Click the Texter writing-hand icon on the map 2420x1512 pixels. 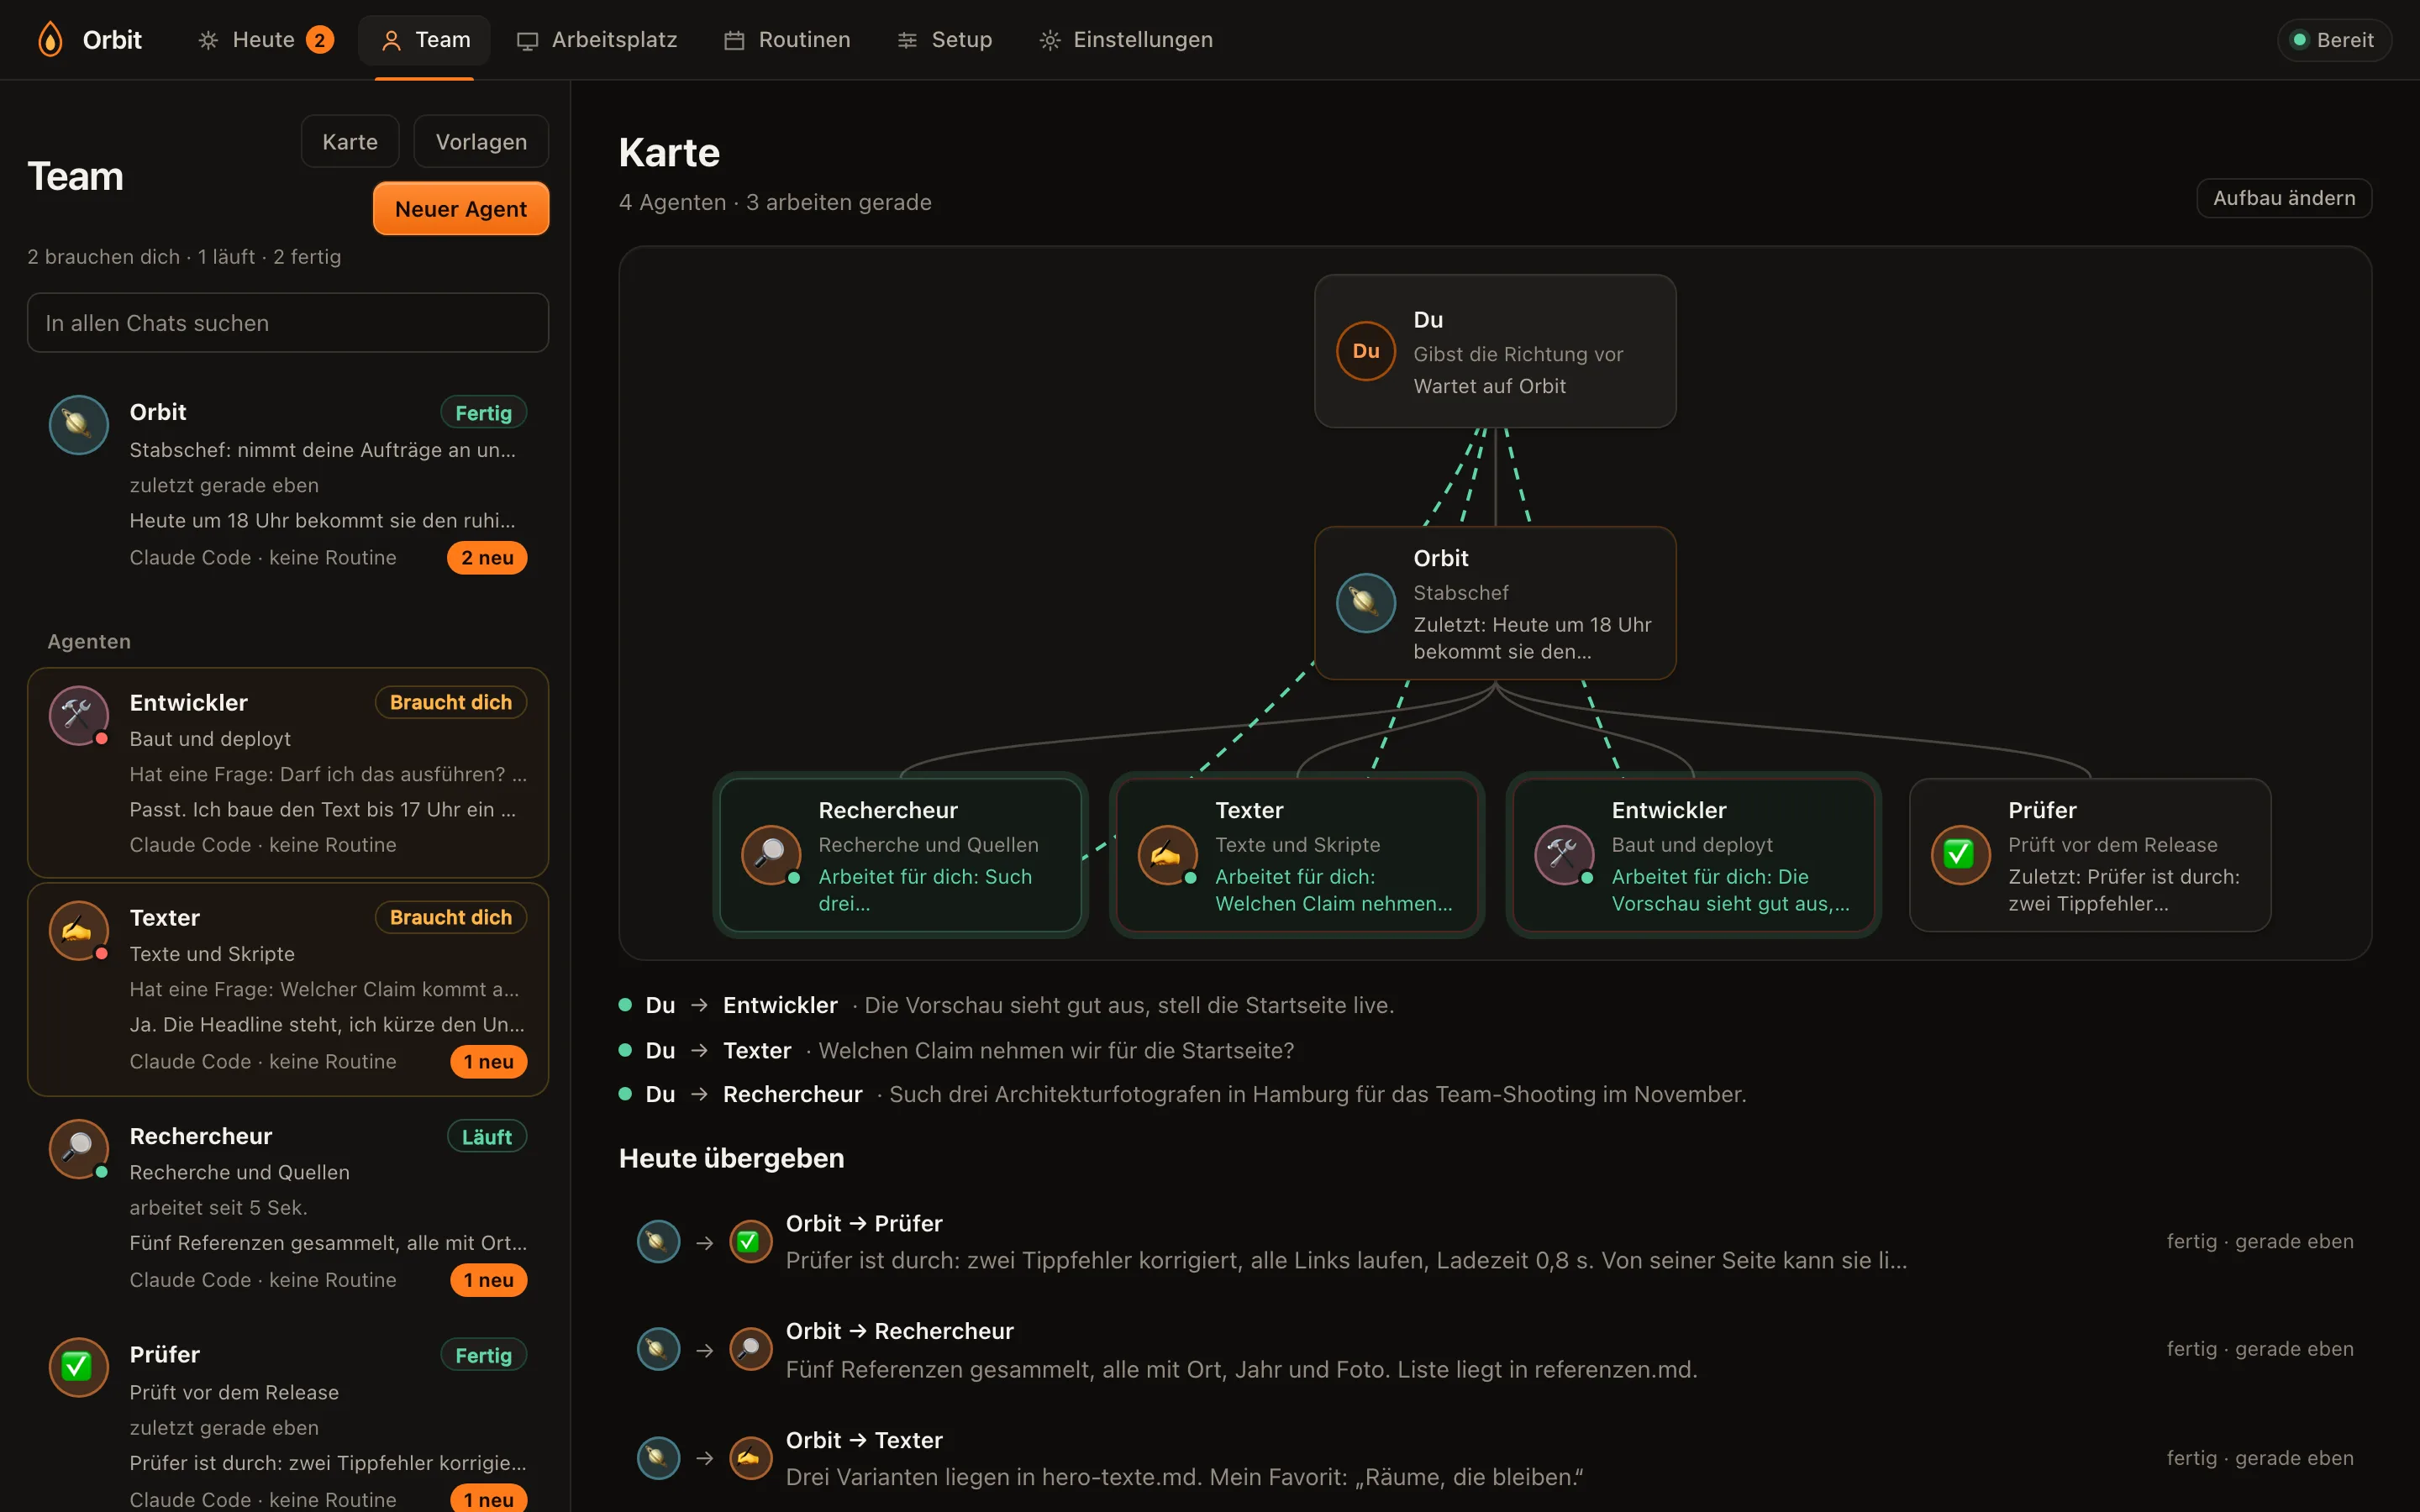point(1168,855)
